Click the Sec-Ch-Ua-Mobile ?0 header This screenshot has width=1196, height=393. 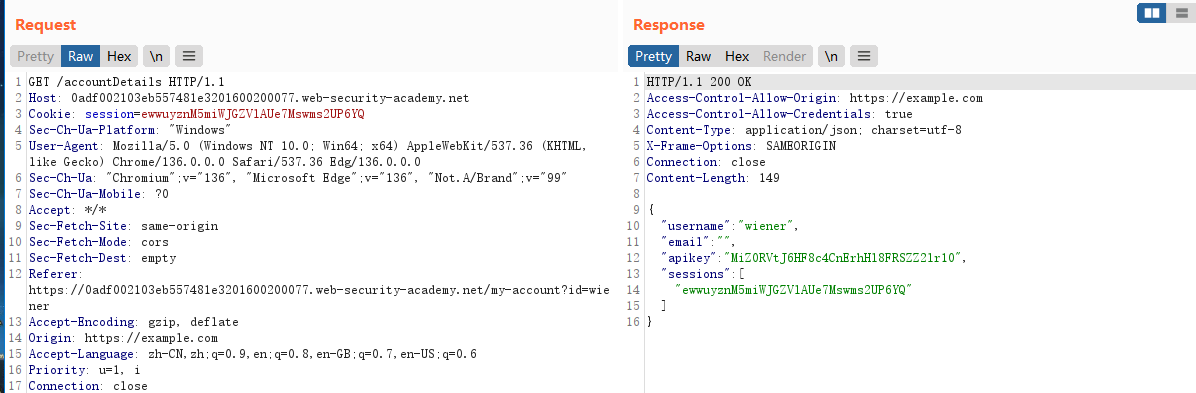click(x=98, y=194)
